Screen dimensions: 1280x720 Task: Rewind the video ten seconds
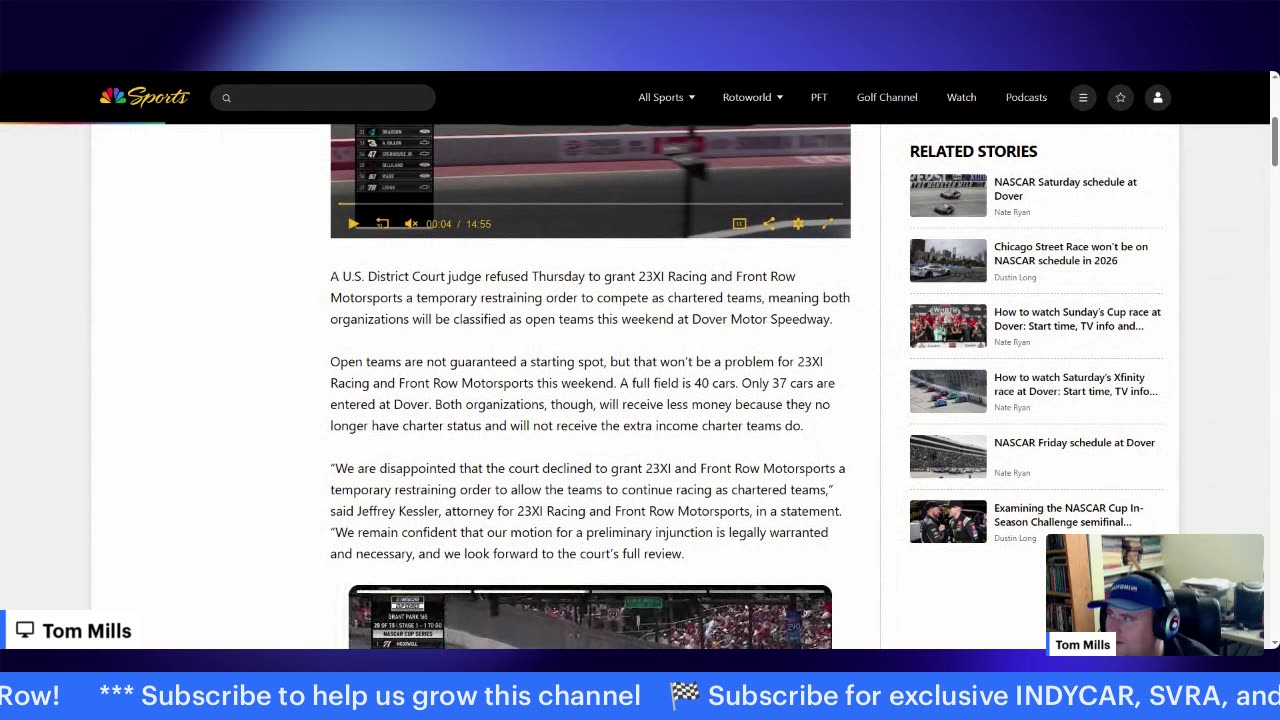coord(382,224)
